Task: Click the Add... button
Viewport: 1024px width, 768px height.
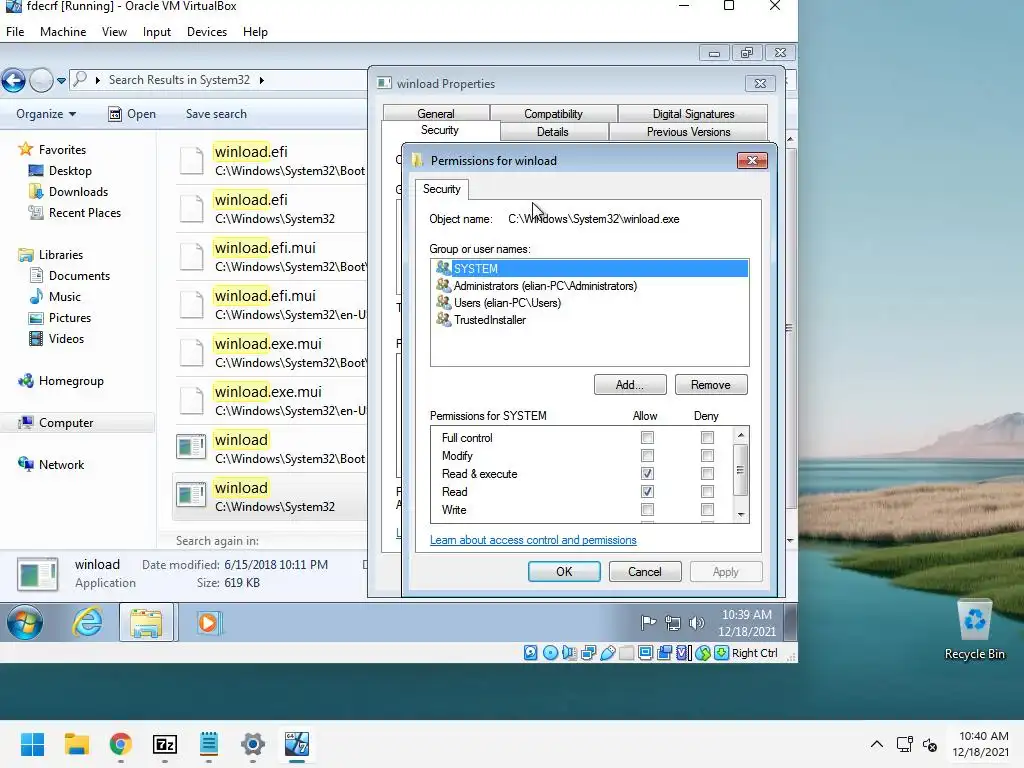Action: point(630,385)
